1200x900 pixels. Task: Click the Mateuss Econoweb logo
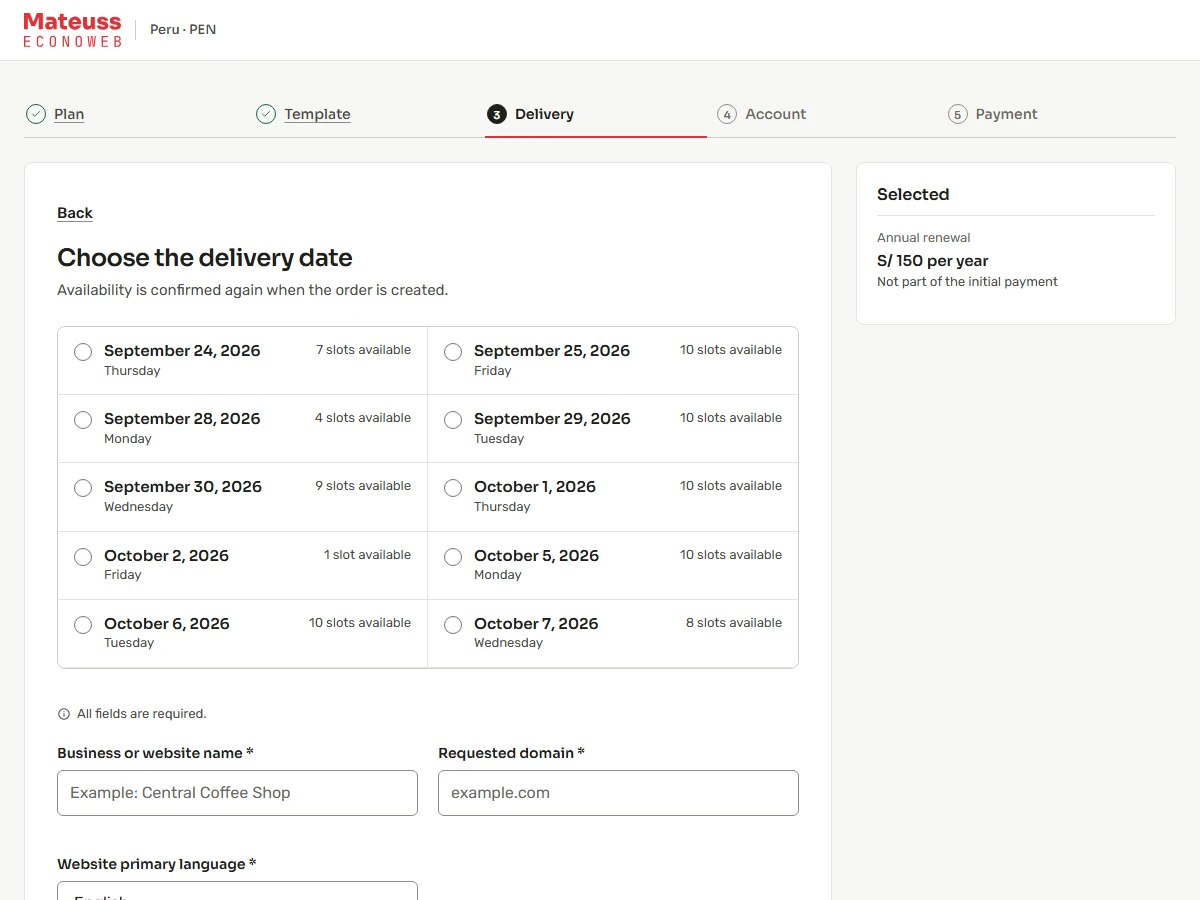point(72,30)
